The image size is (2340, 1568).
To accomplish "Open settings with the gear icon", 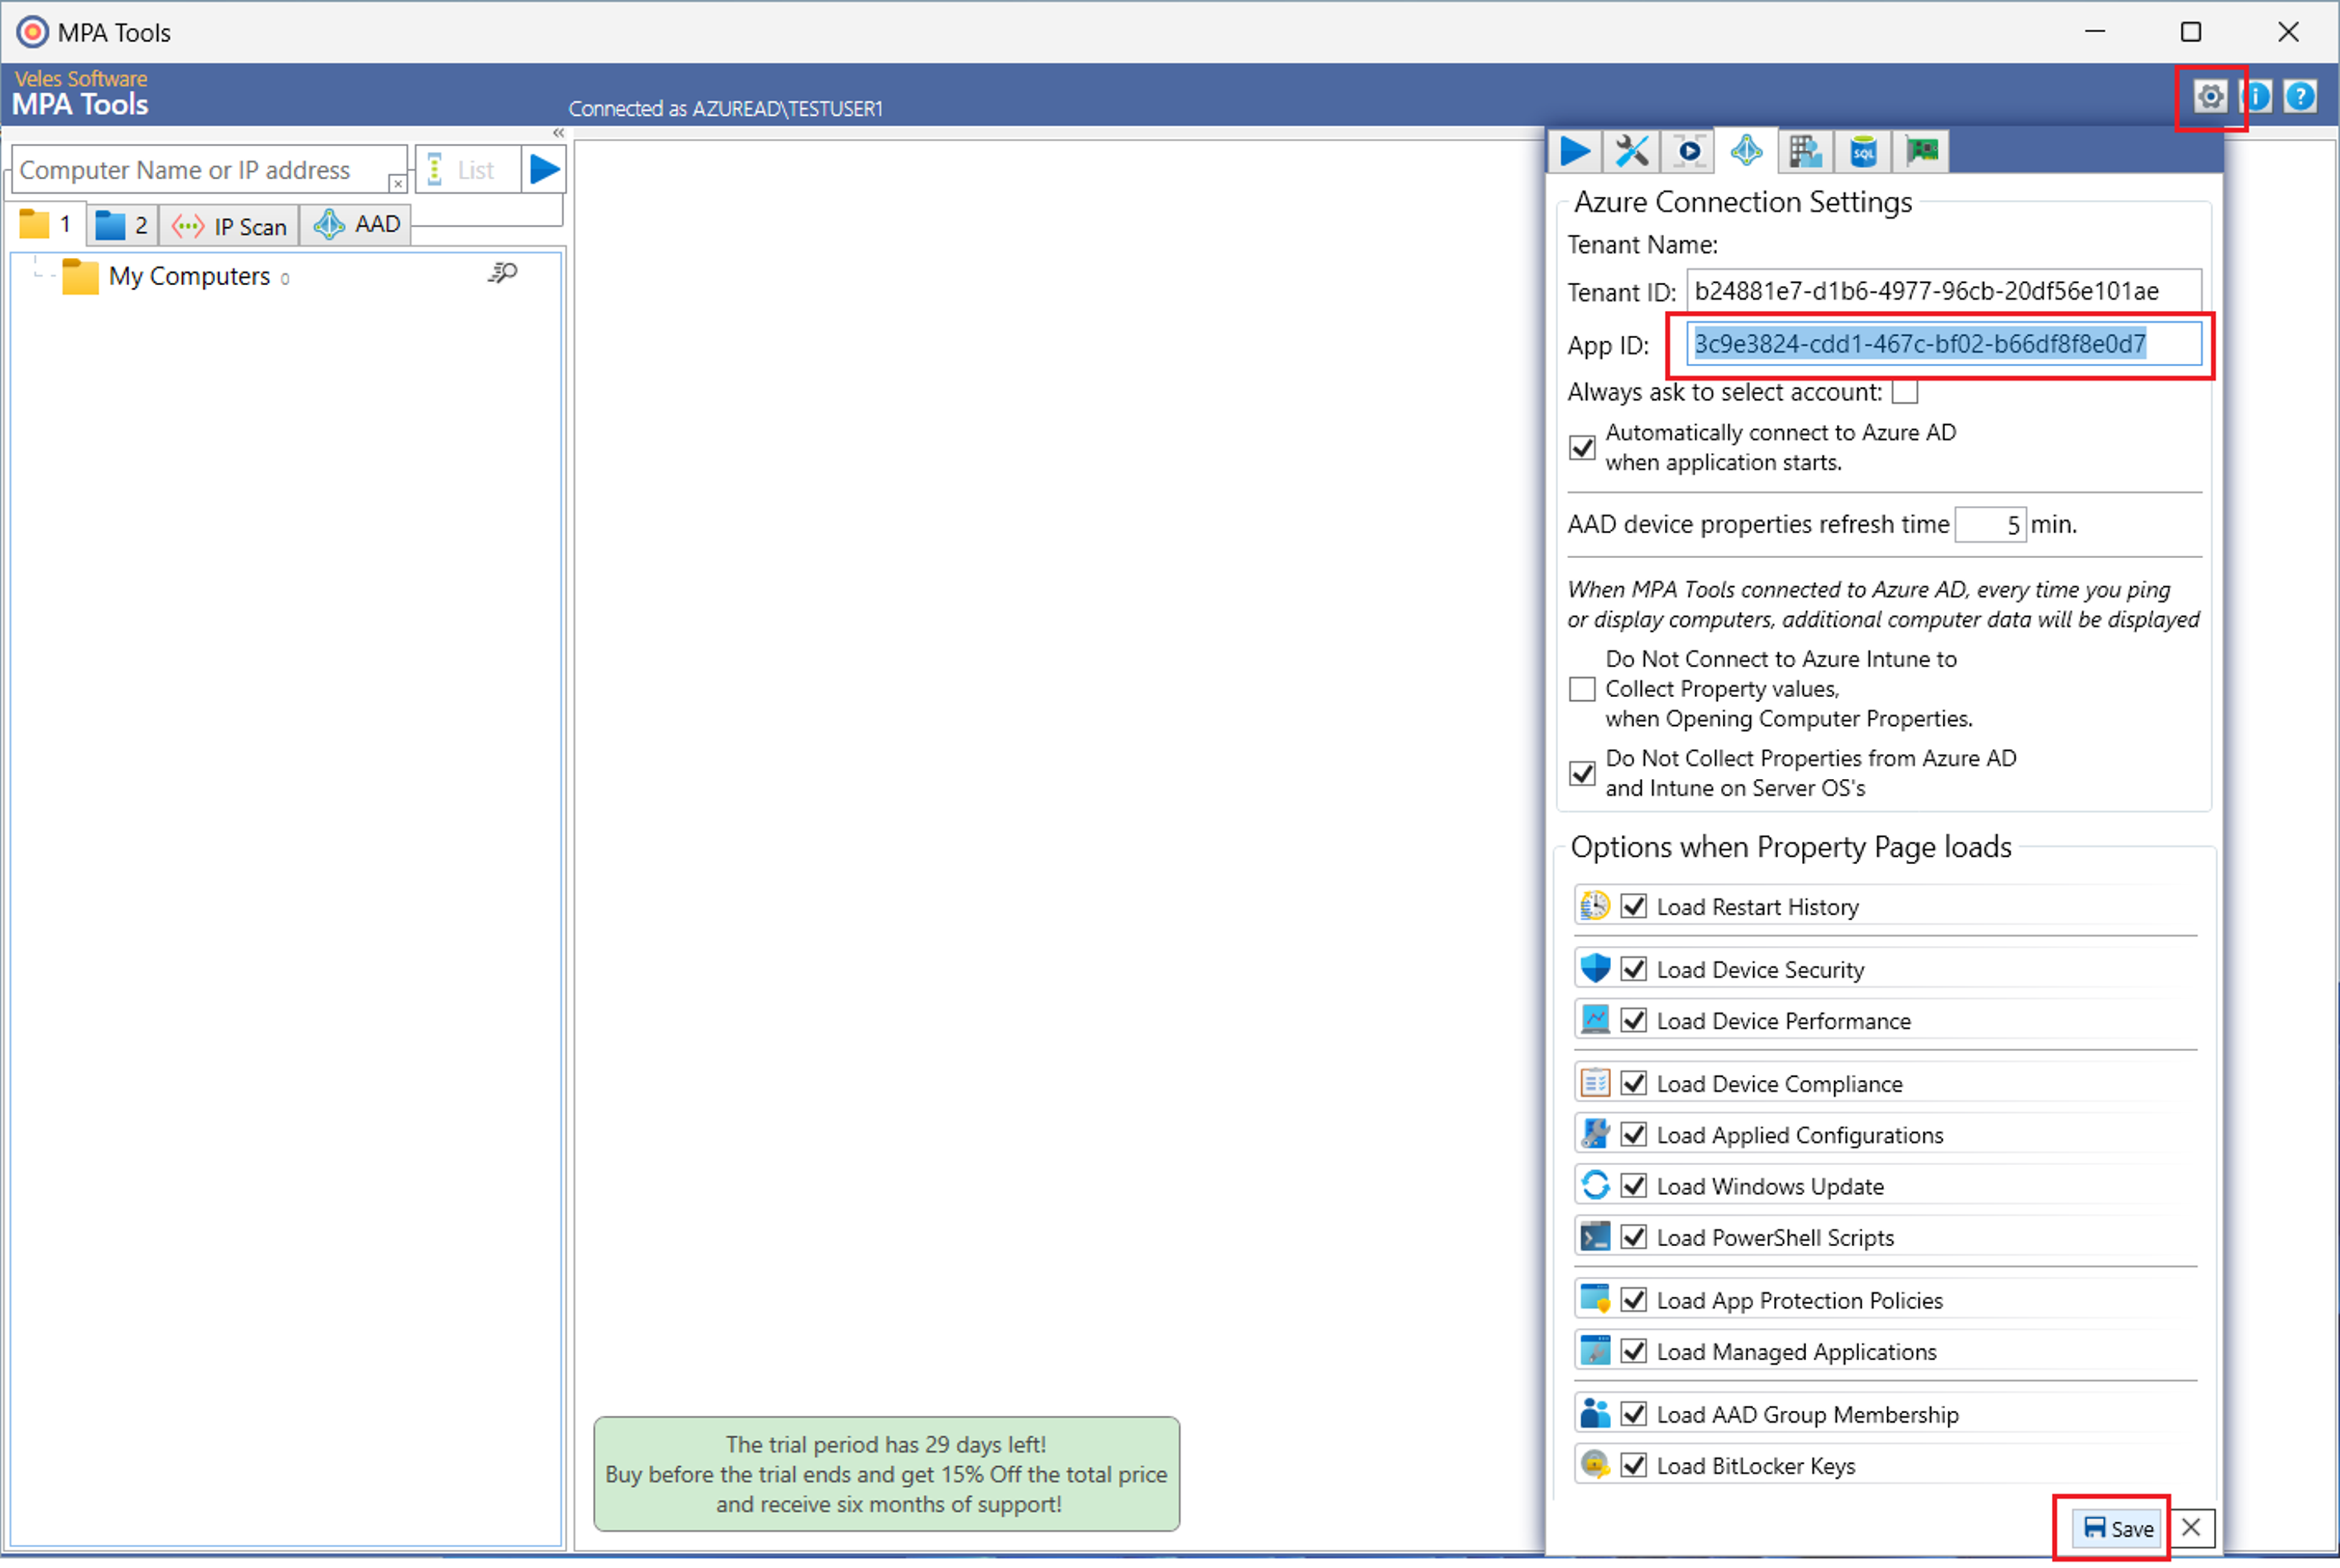I will [x=2210, y=96].
